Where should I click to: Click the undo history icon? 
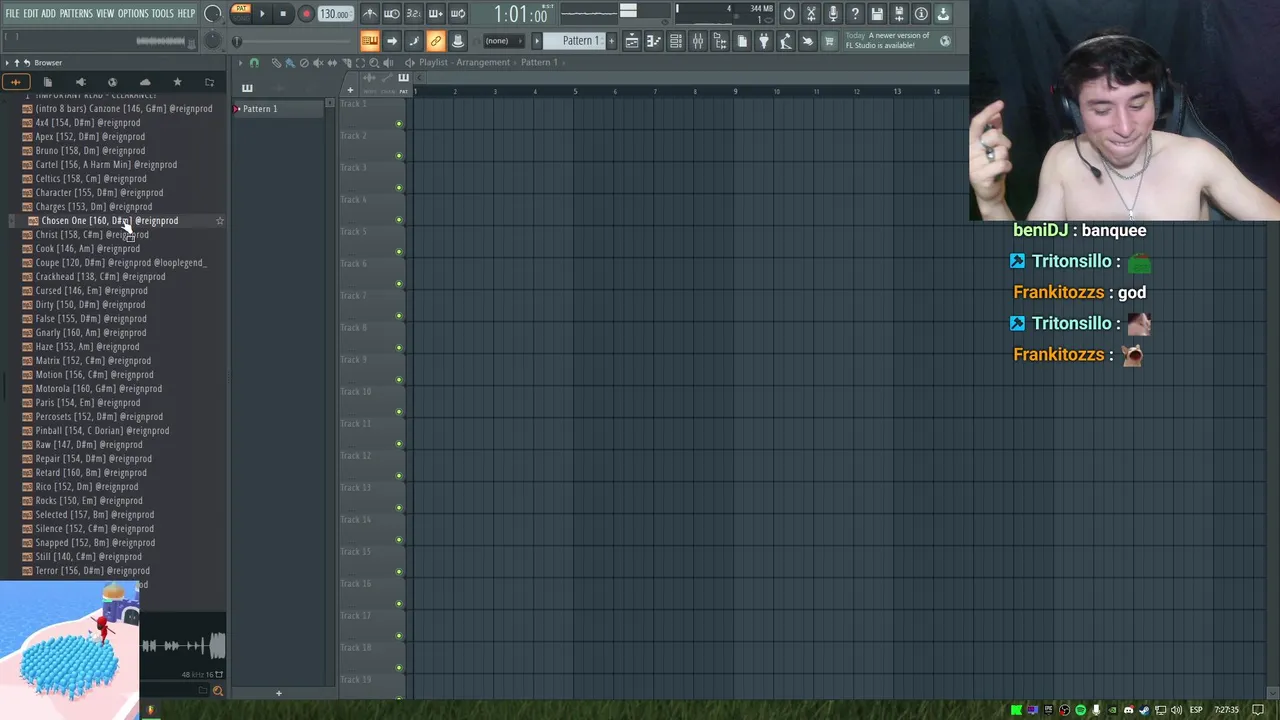pos(789,14)
